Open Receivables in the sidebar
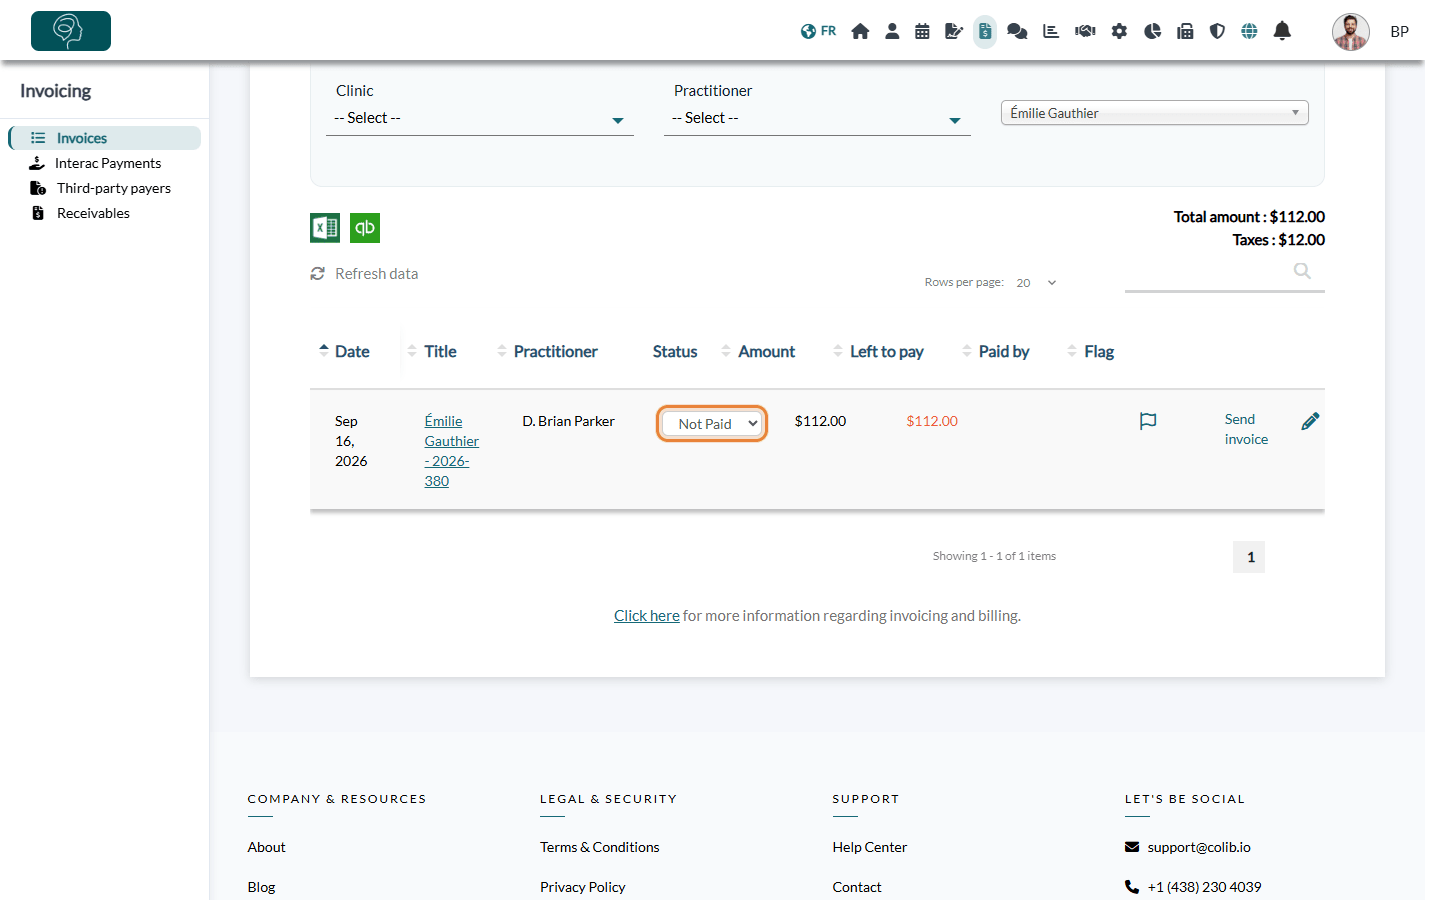Image resolution: width=1440 pixels, height=900 pixels. tap(93, 213)
